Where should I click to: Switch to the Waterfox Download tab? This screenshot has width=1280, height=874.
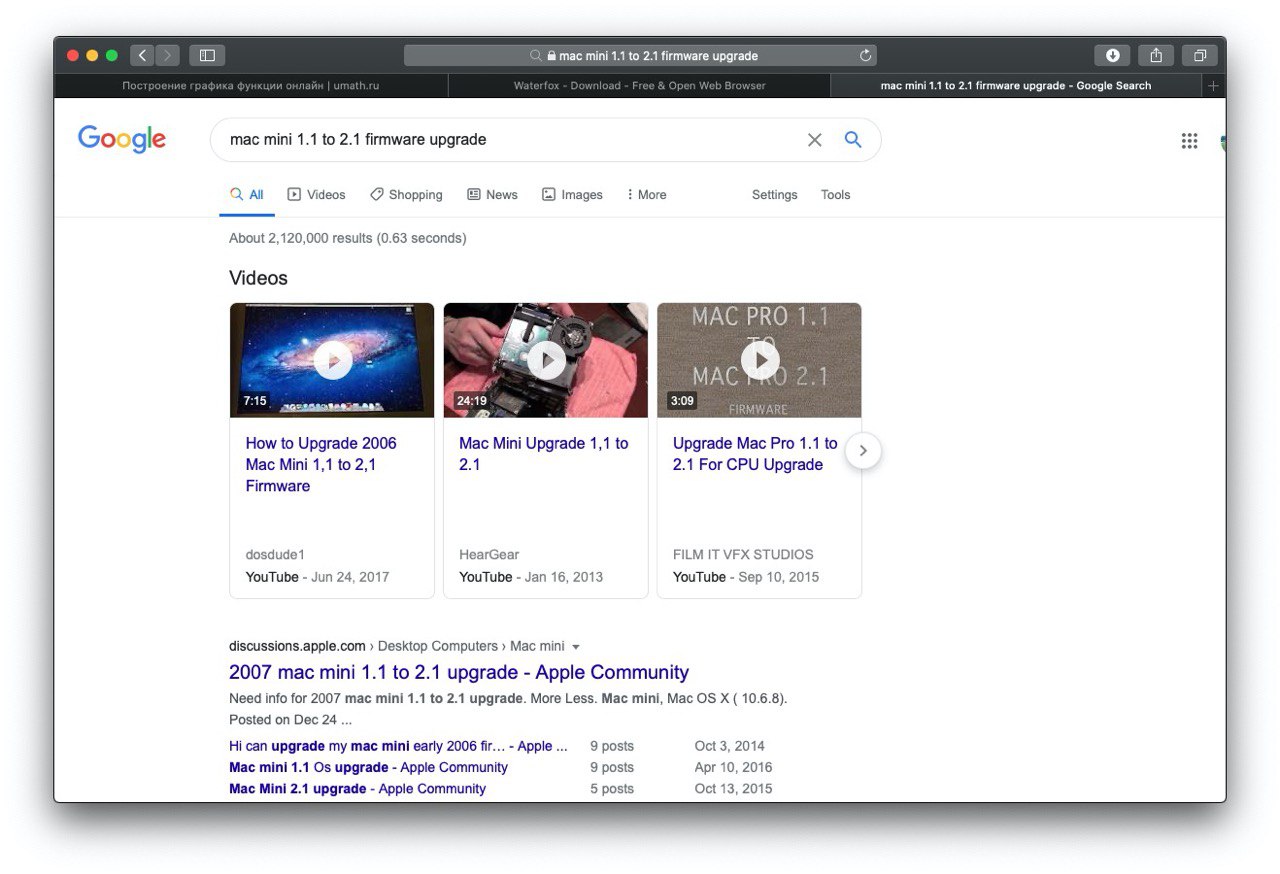point(640,86)
